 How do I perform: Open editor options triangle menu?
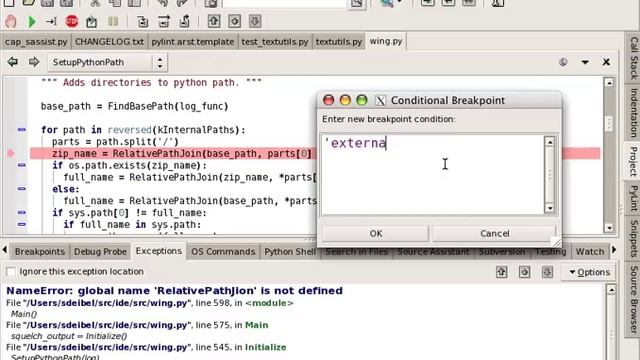pos(585,62)
